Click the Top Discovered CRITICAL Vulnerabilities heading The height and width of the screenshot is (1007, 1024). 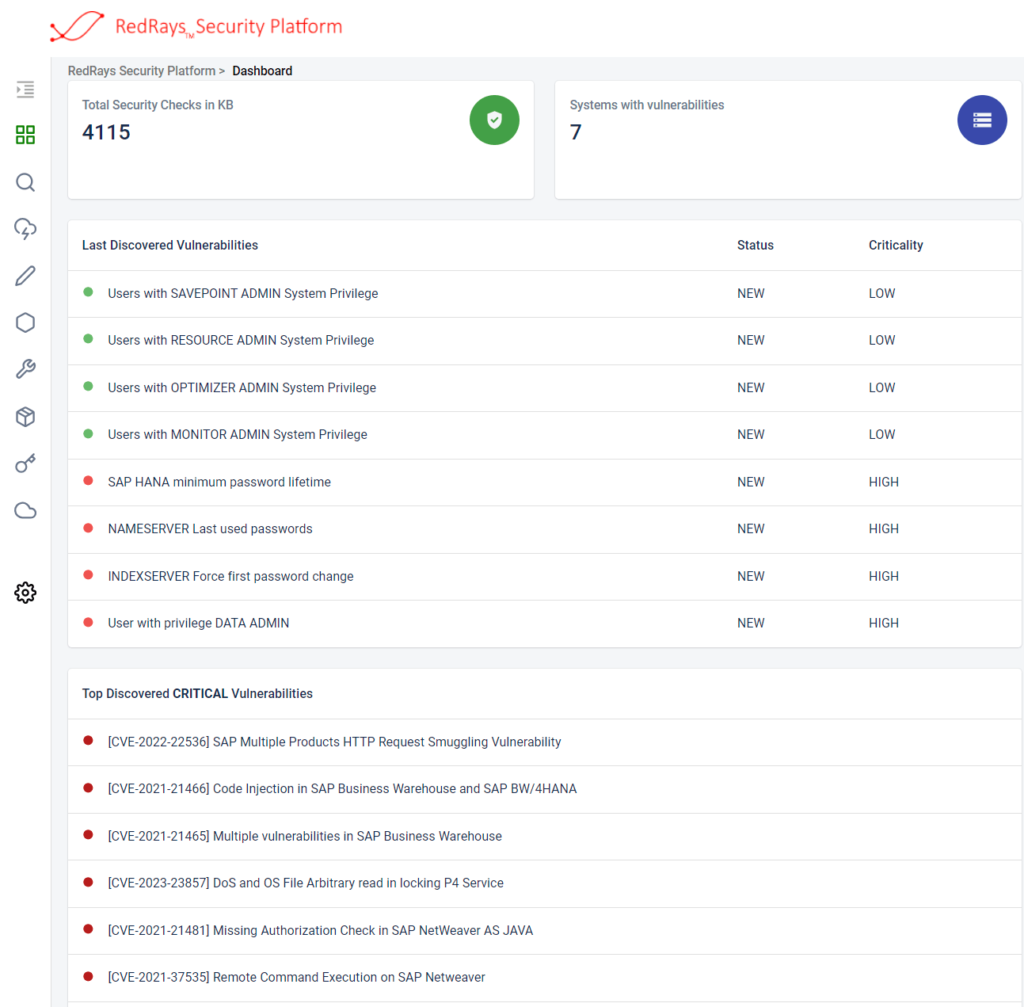[197, 694]
